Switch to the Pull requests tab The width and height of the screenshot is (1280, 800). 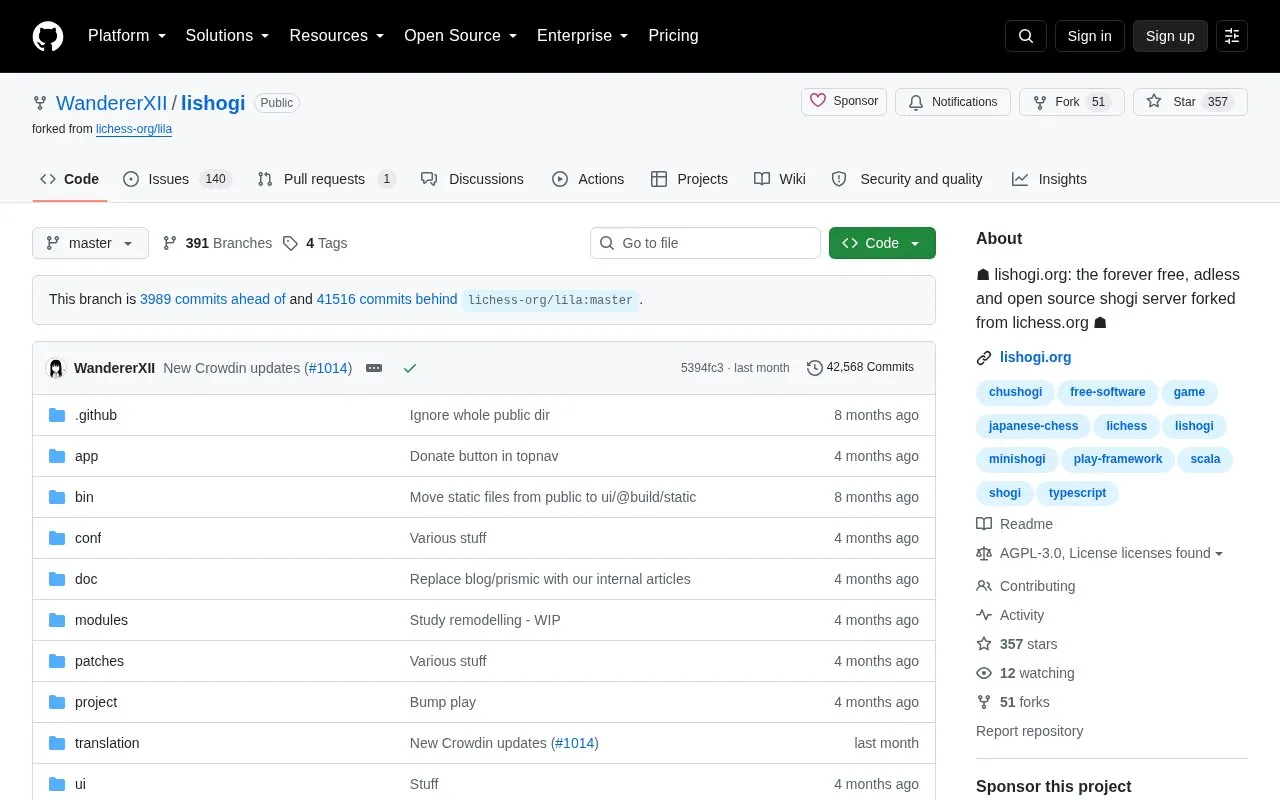click(326, 179)
